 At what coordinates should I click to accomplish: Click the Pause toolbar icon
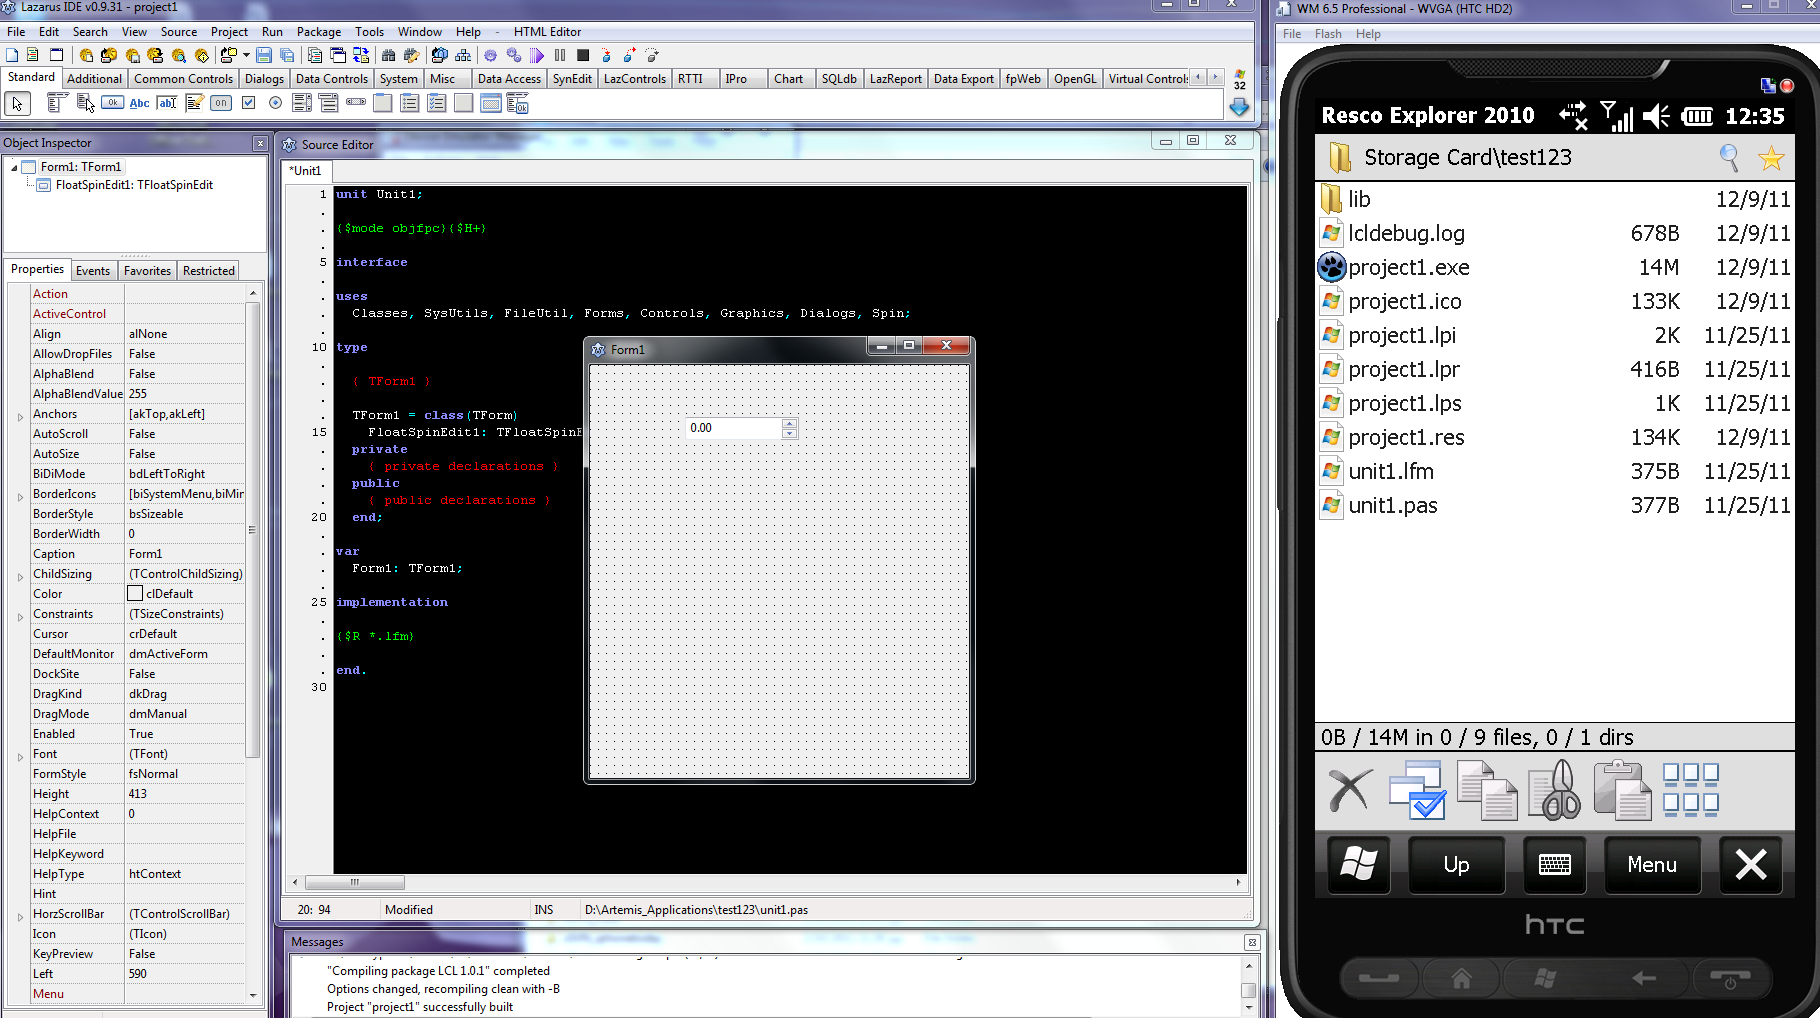(559, 55)
